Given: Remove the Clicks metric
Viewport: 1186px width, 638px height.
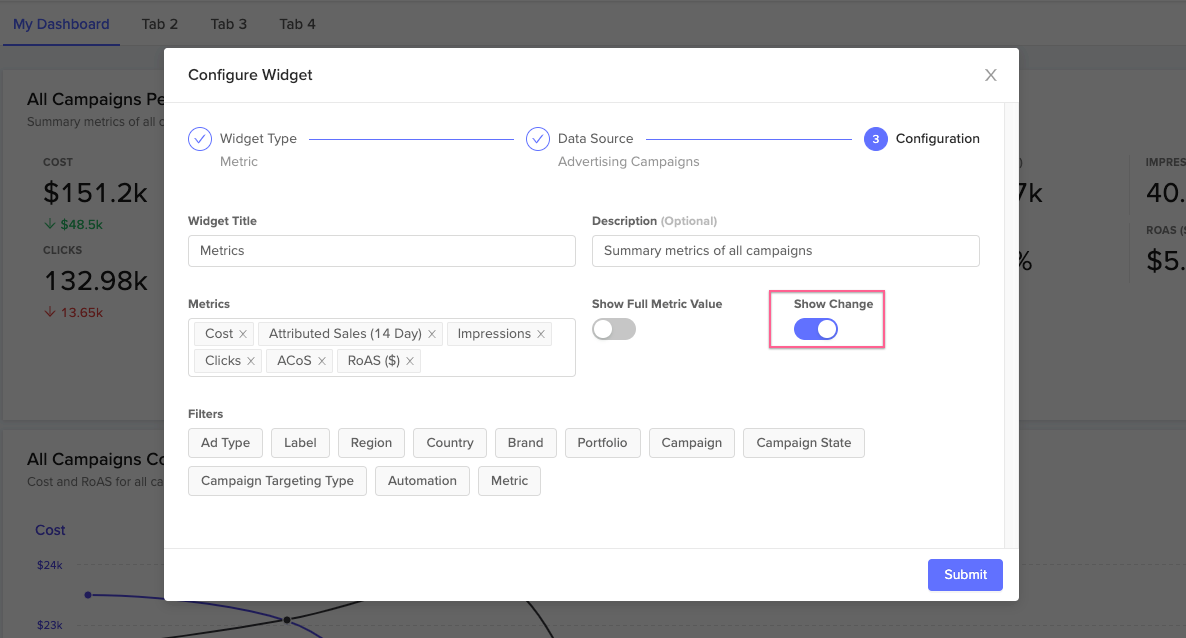Looking at the screenshot, I should tap(250, 360).
